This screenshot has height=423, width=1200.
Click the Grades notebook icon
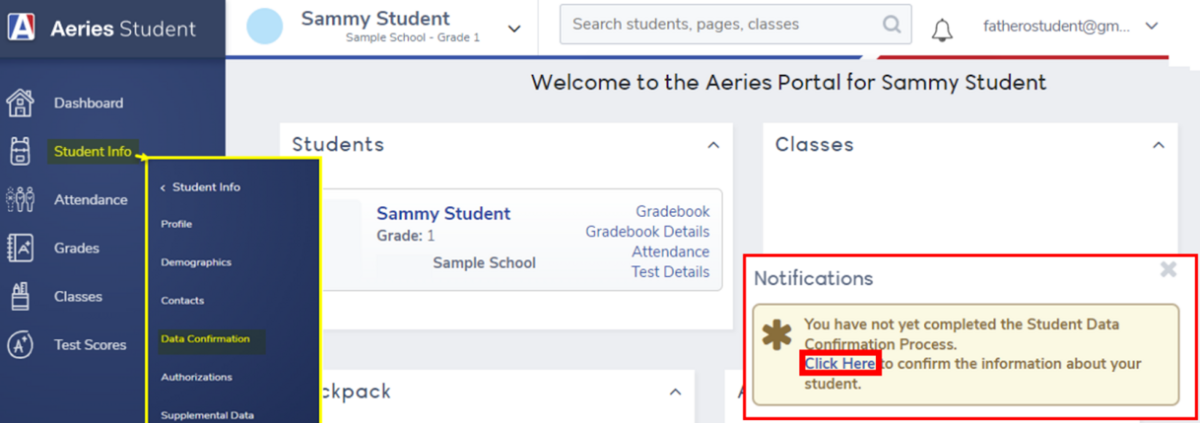click(x=20, y=248)
